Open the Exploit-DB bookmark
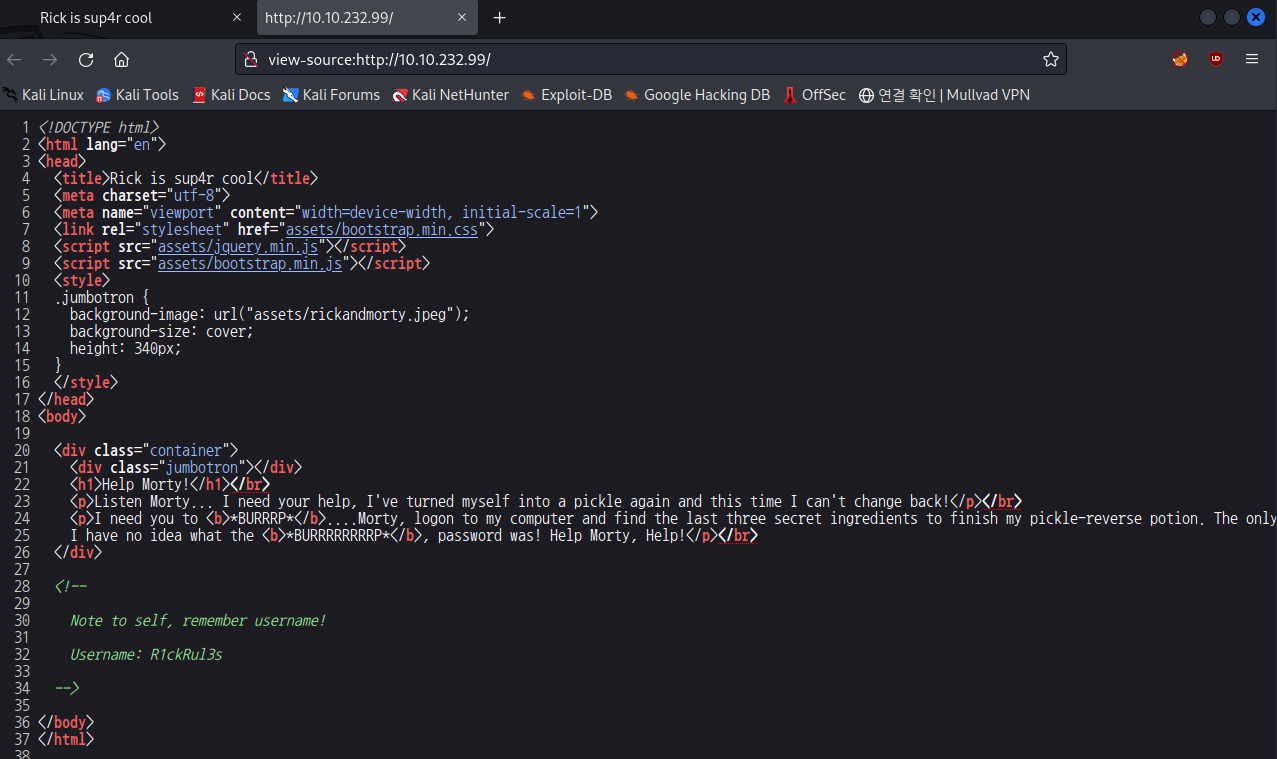Screen dimensions: 1277x759 point(567,95)
